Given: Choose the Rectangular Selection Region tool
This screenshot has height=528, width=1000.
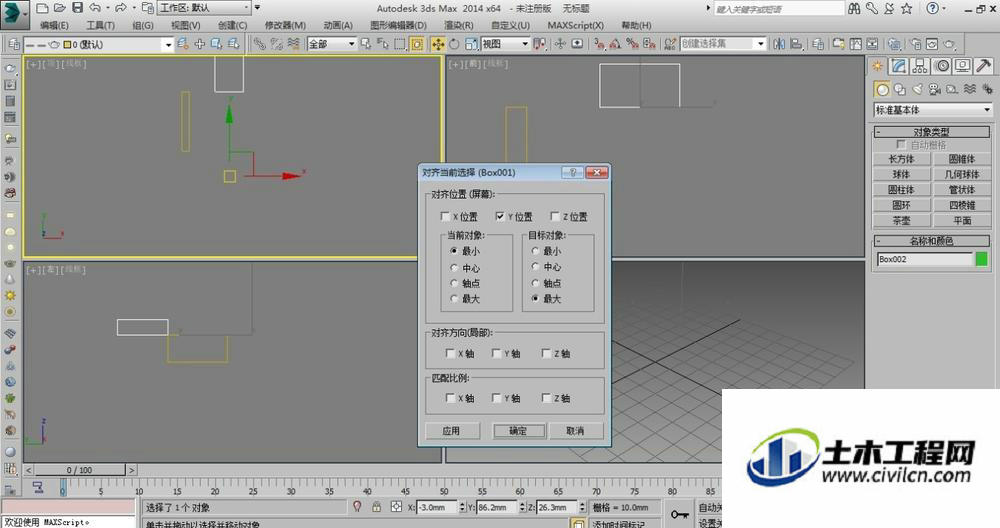Looking at the screenshot, I should pos(399,43).
